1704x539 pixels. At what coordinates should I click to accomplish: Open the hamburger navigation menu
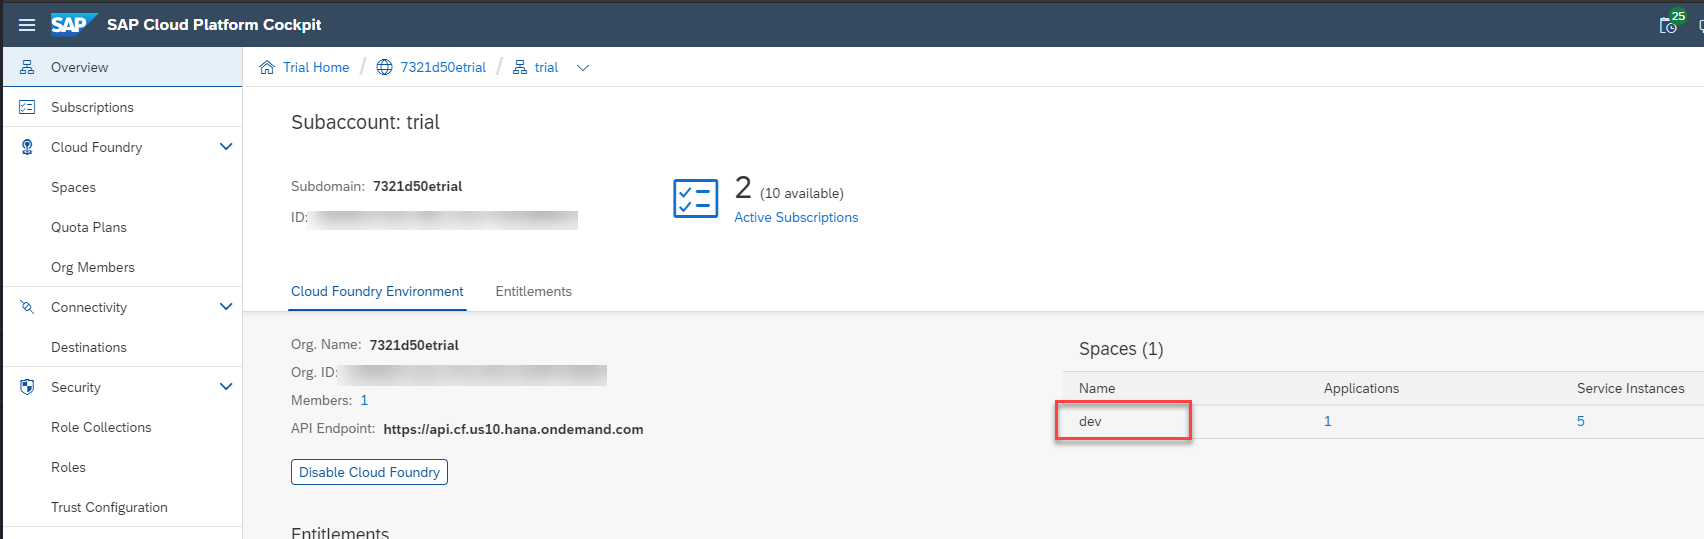tap(27, 25)
